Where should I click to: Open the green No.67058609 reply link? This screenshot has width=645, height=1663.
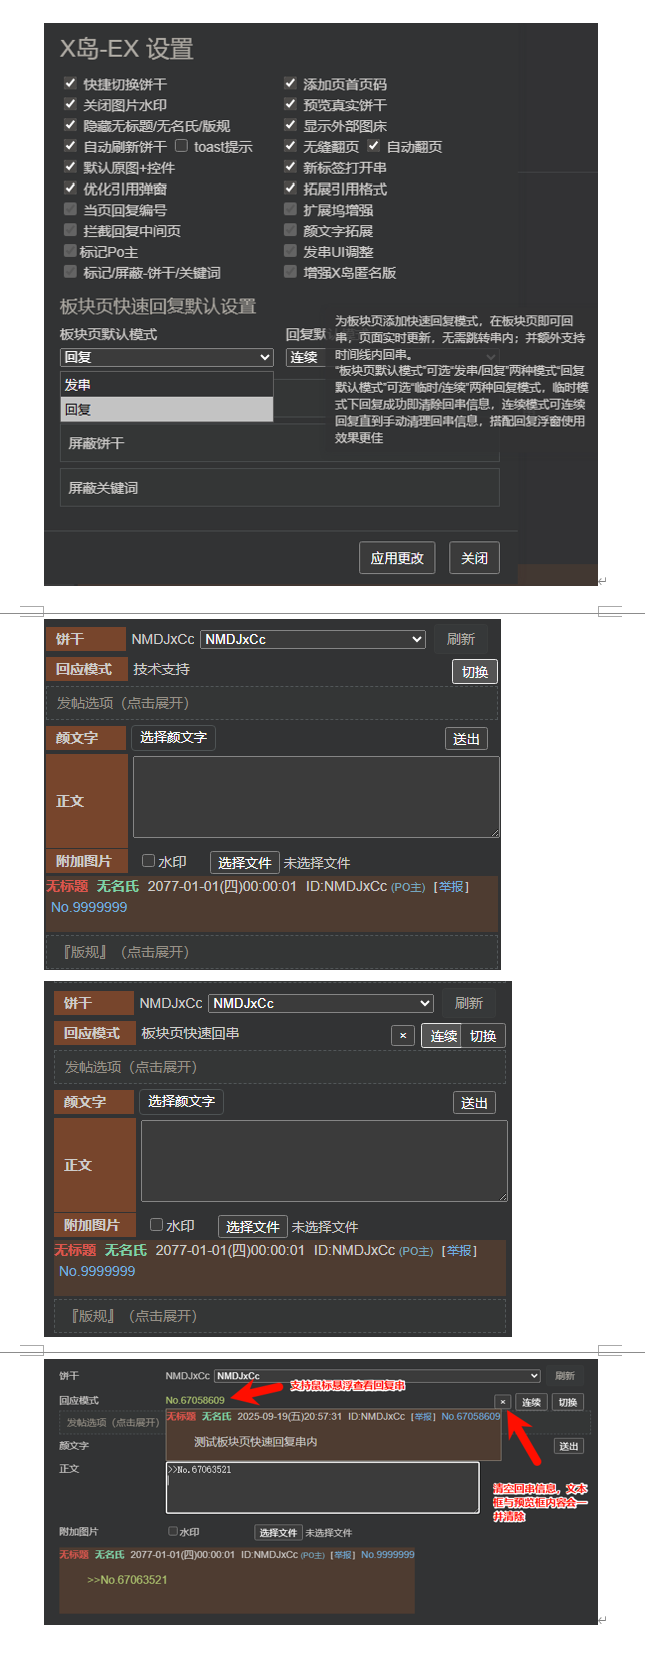click(195, 1400)
